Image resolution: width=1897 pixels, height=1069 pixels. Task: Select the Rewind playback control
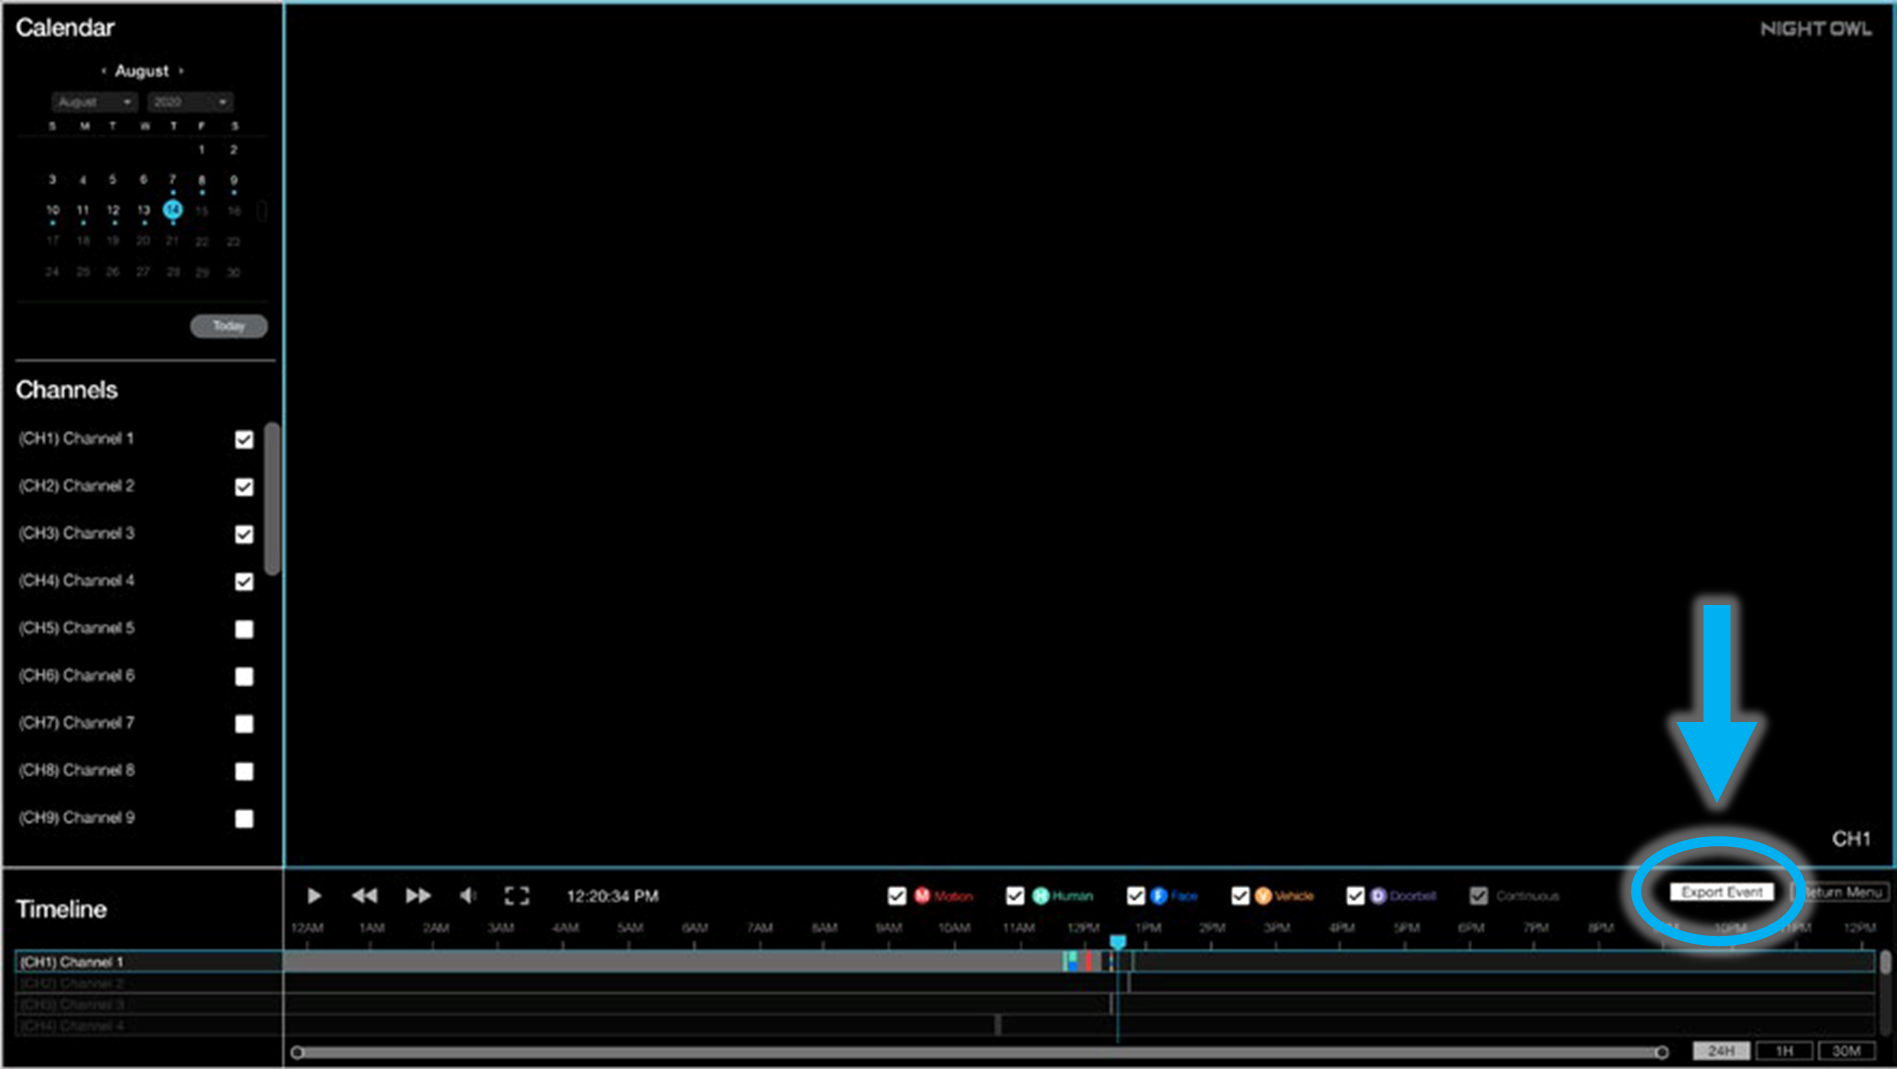(365, 895)
